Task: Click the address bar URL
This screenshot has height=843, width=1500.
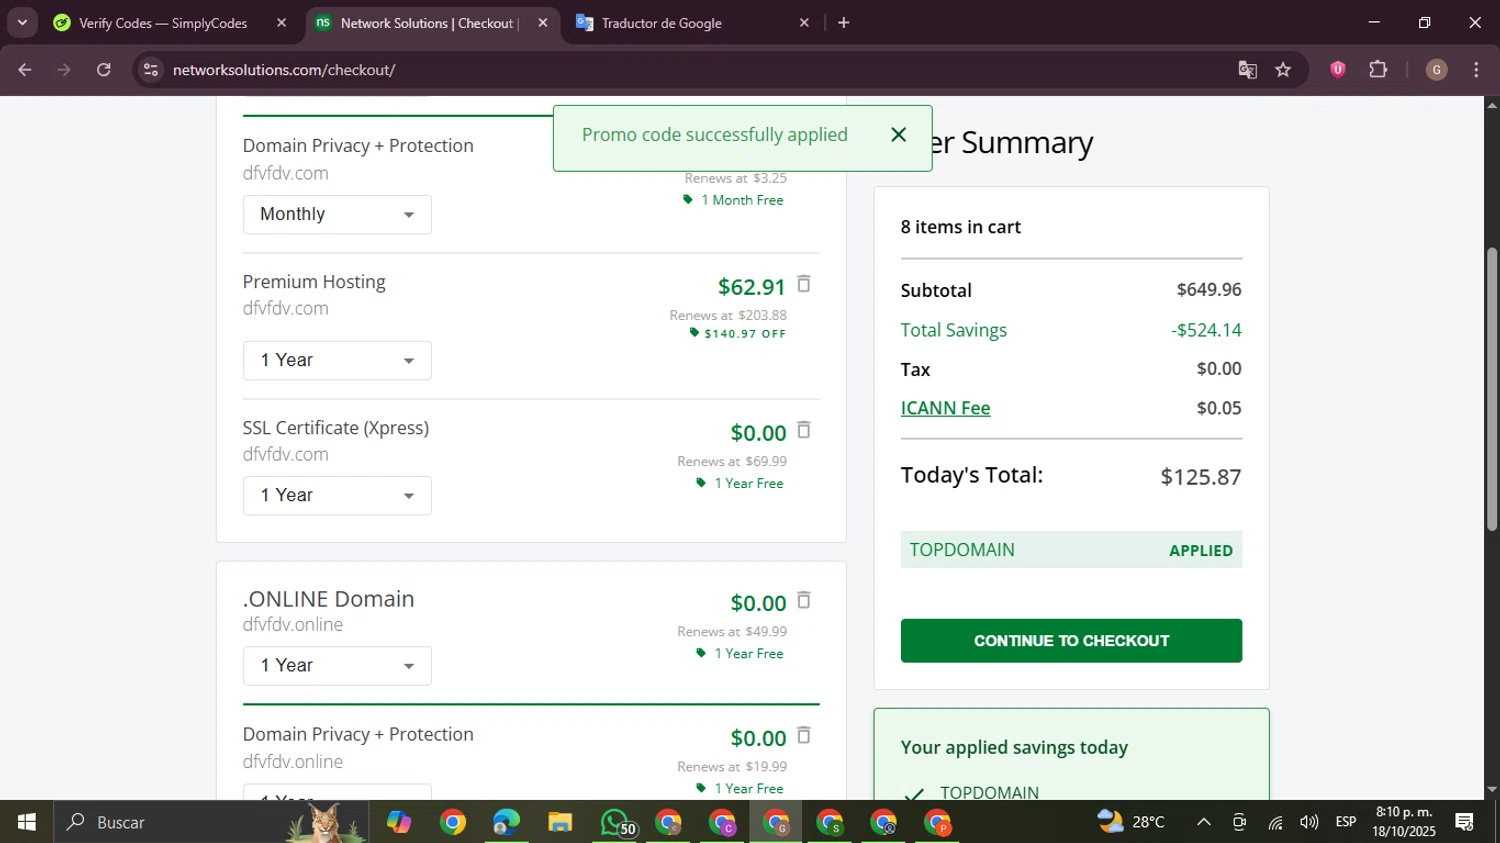Action: 283,70
